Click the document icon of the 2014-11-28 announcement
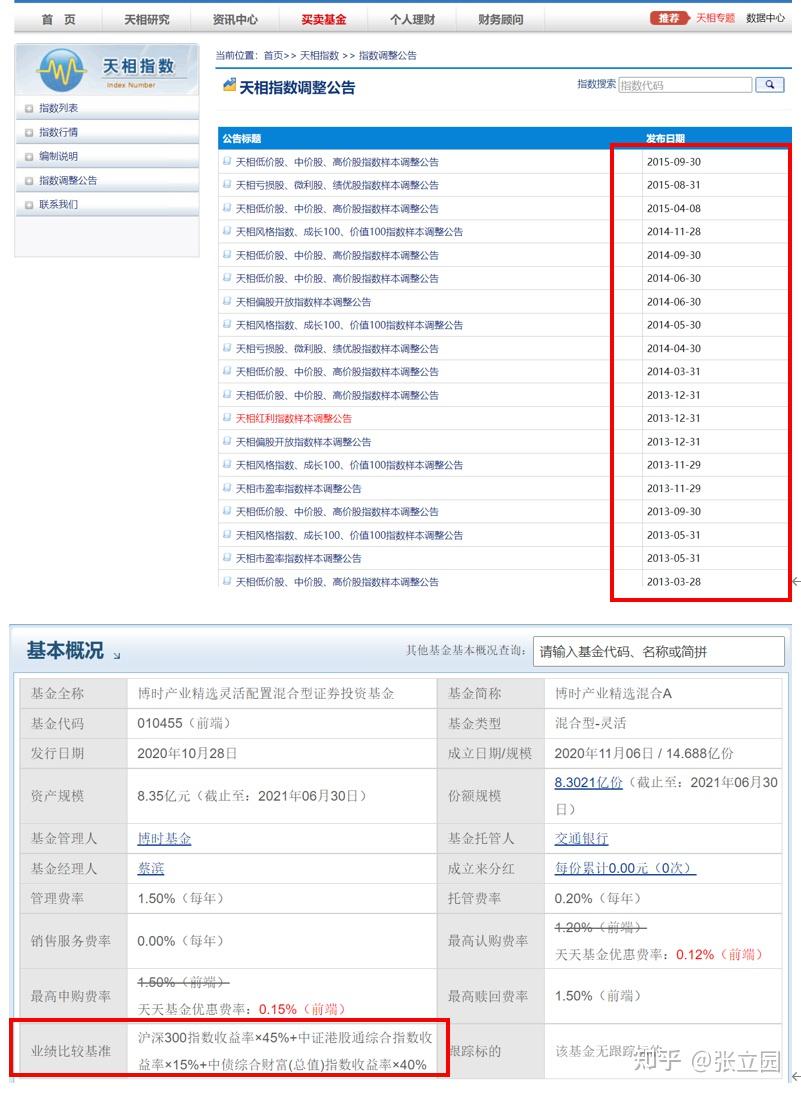The height and width of the screenshot is (1094, 801). pos(227,231)
